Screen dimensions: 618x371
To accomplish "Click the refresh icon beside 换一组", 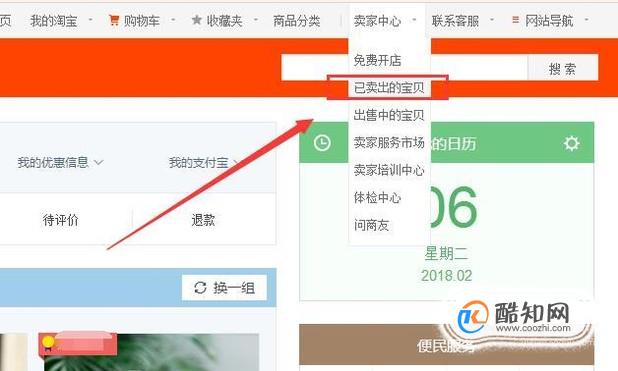I will click(x=200, y=288).
